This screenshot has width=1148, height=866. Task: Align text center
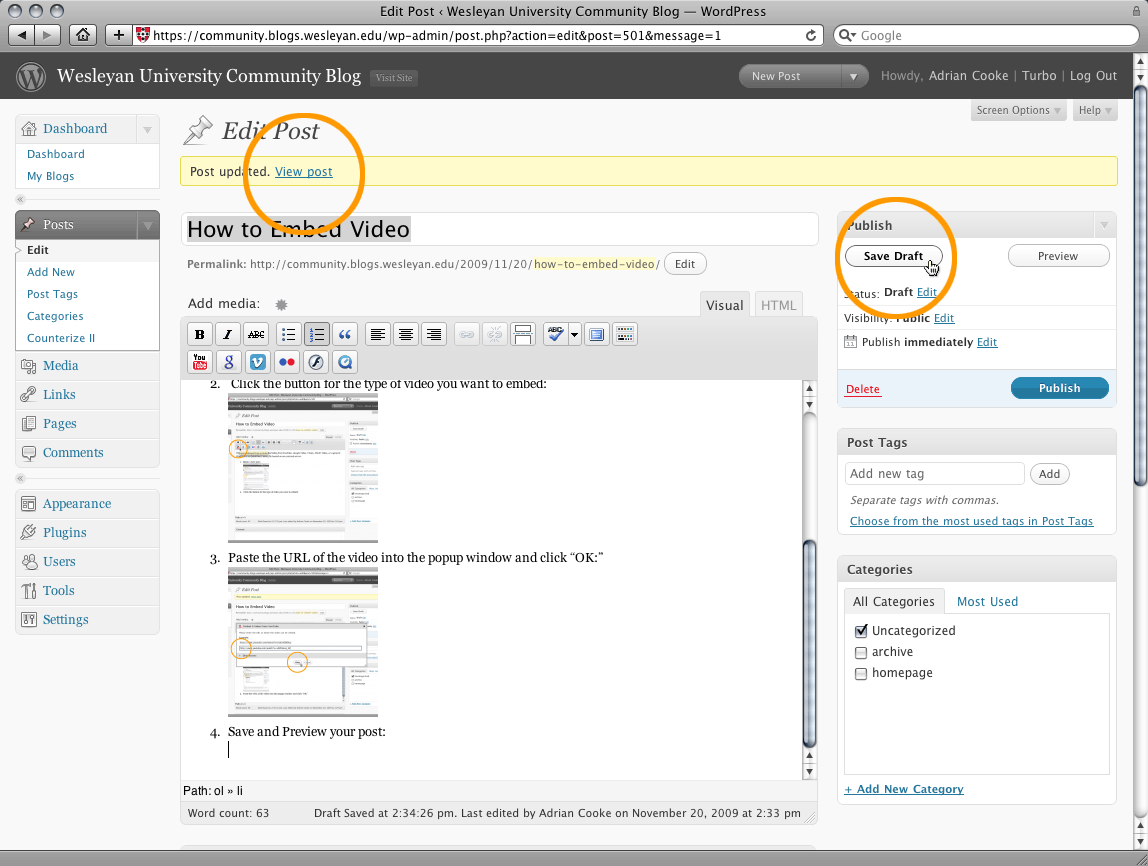406,335
